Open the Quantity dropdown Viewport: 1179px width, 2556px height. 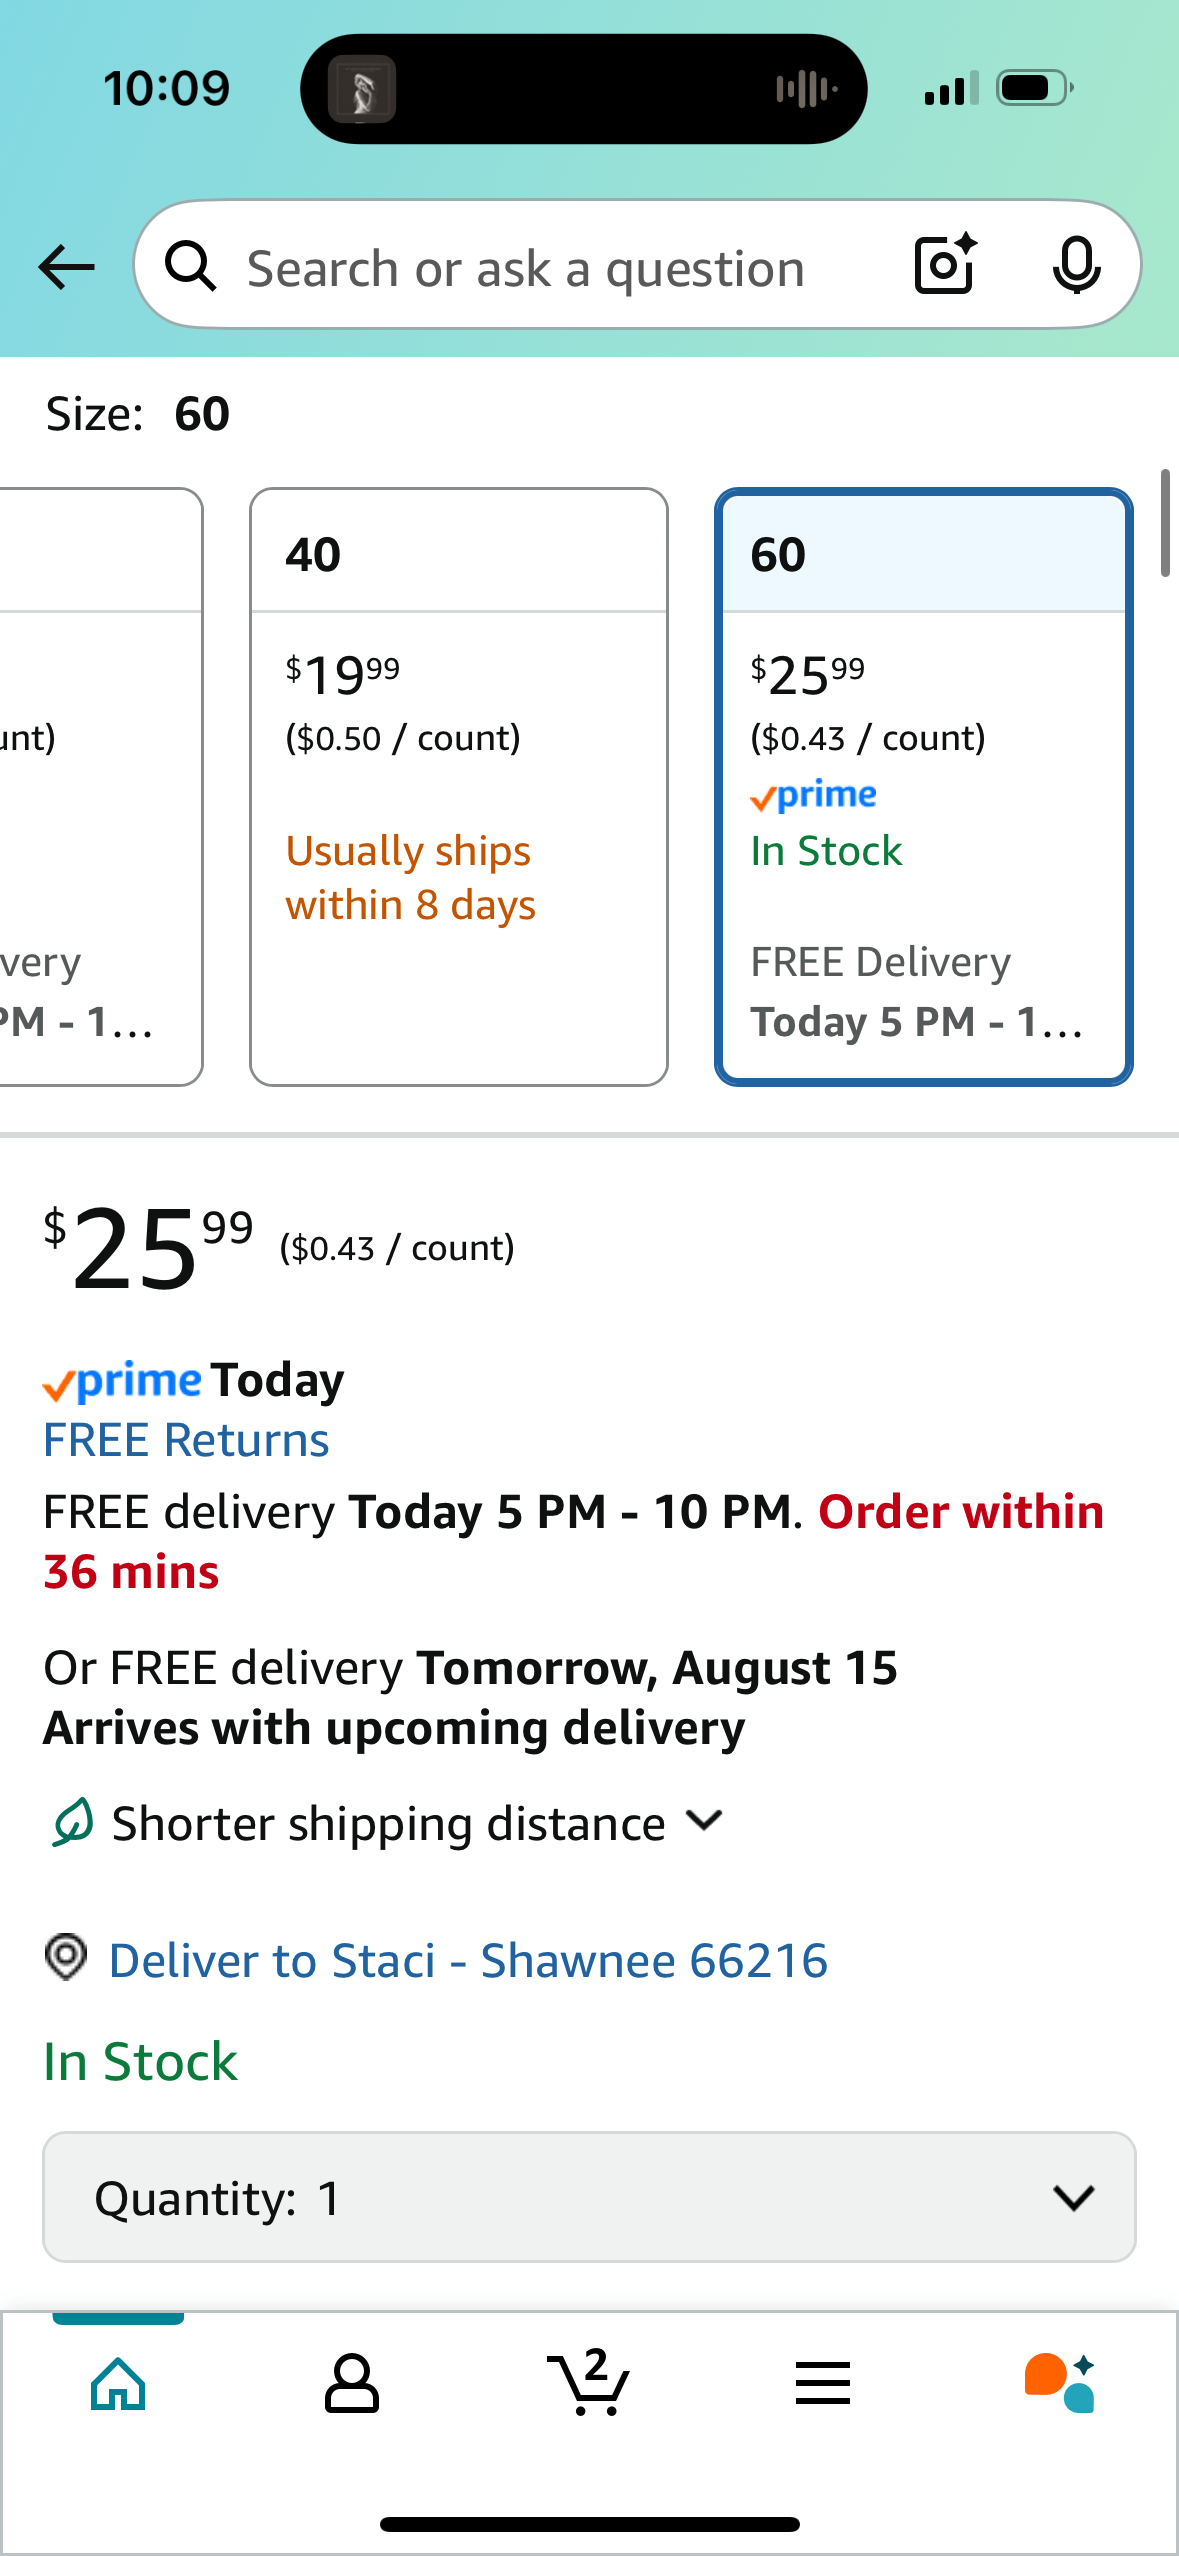[x=589, y=2197]
